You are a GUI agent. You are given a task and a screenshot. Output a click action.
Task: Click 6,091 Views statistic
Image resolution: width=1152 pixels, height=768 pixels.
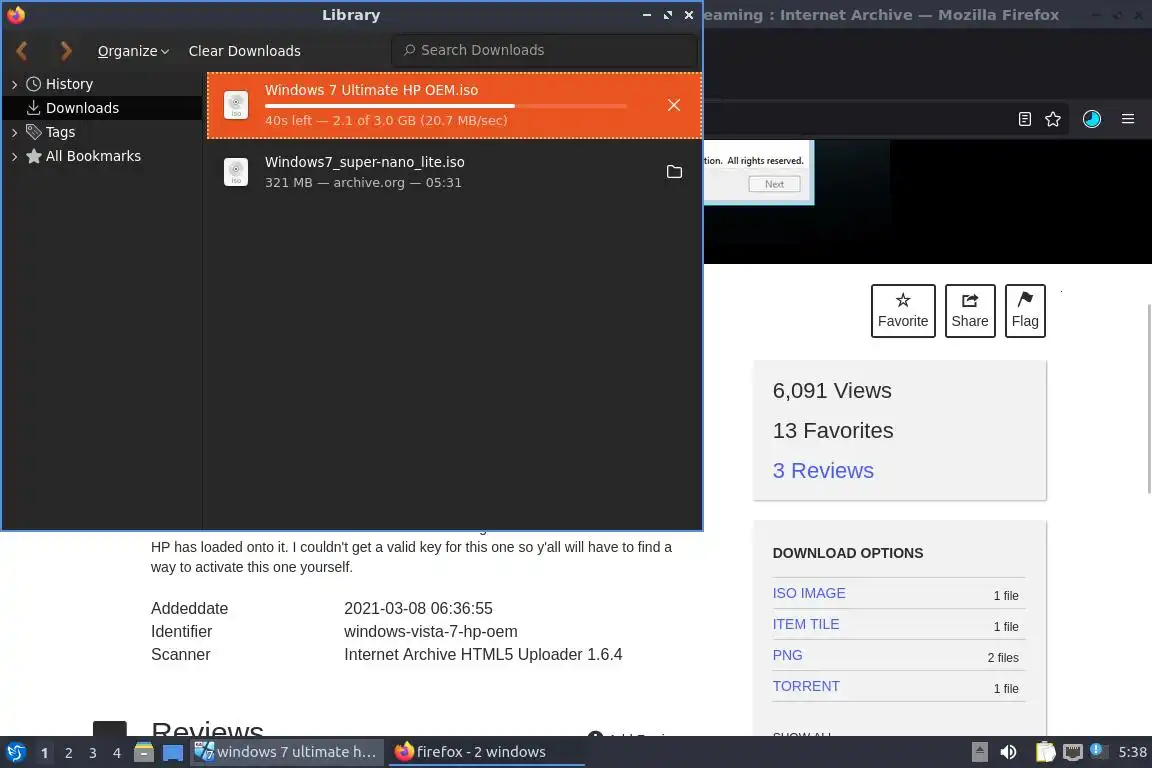coord(832,390)
